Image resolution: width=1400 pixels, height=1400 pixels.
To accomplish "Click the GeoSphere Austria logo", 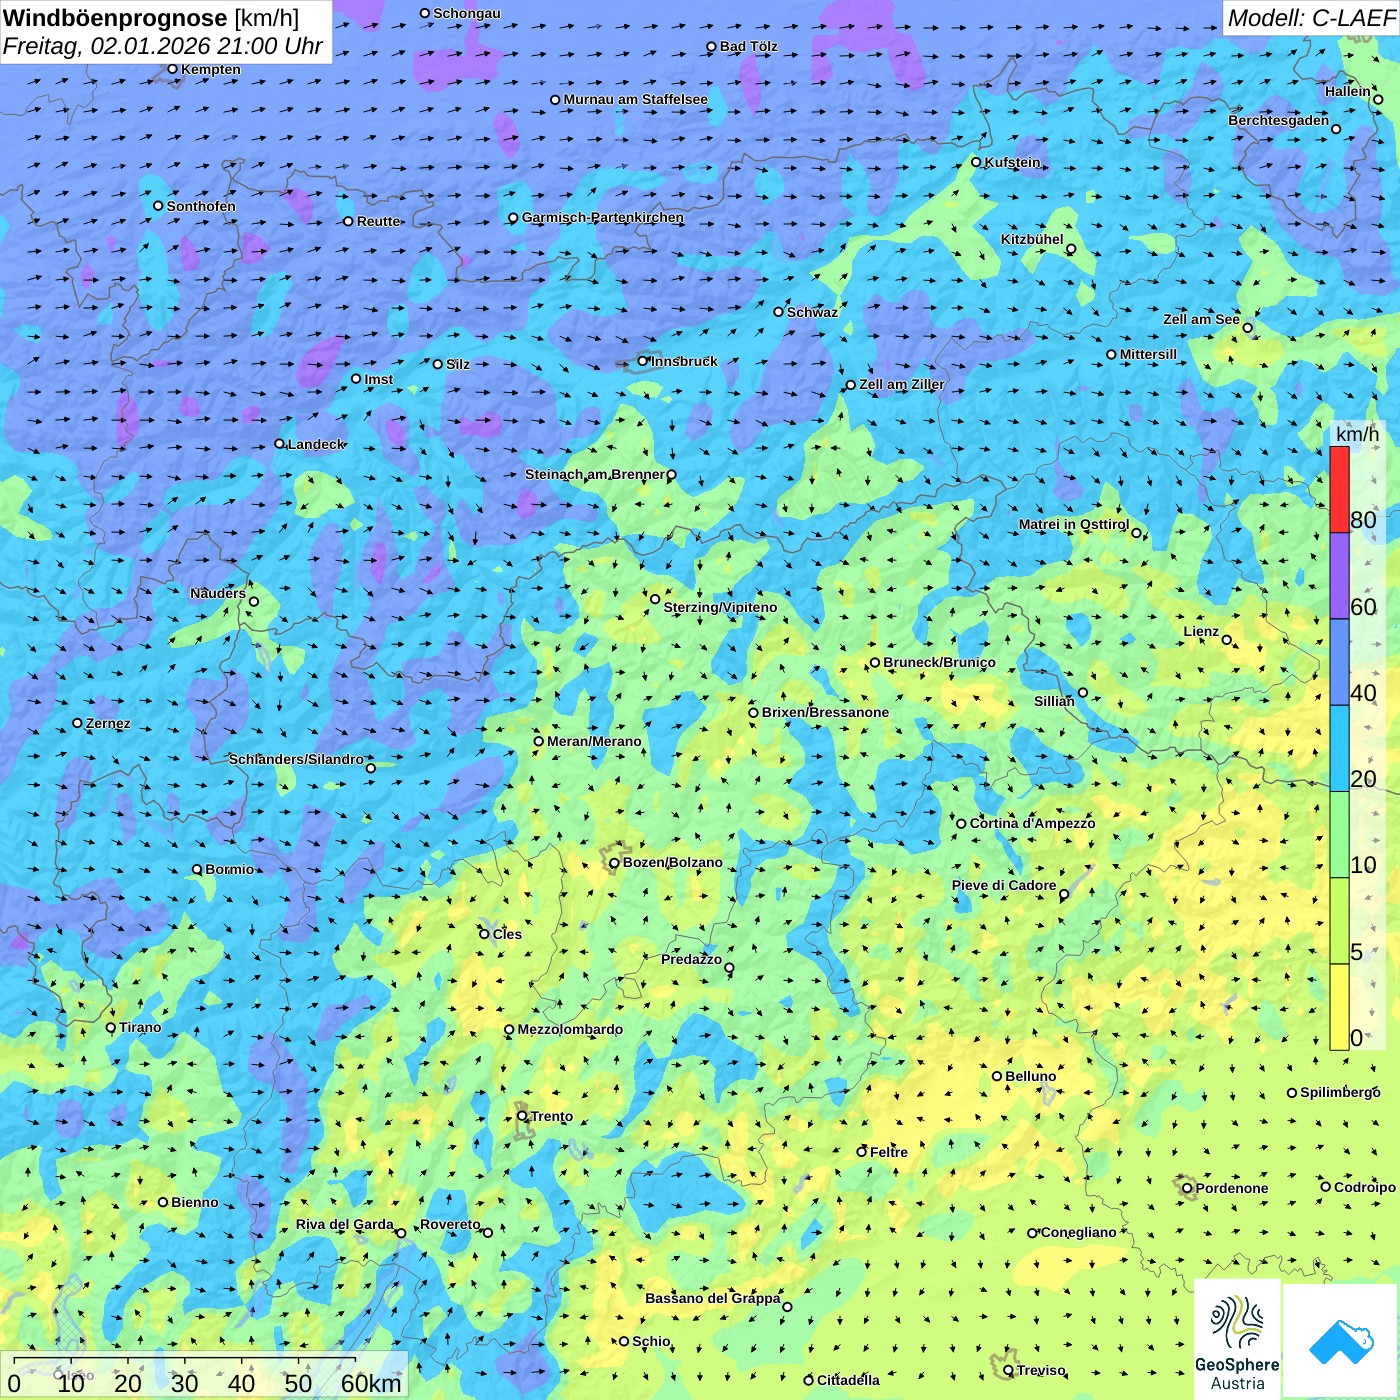I will point(1237,1340).
